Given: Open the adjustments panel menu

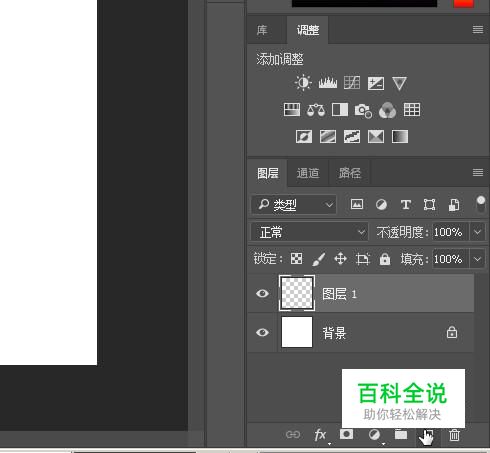Looking at the screenshot, I should coord(478,30).
